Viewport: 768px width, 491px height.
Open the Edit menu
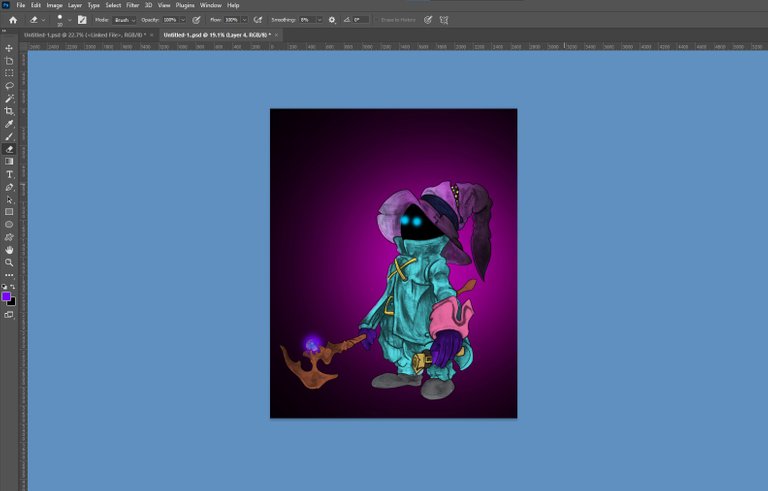36,5
